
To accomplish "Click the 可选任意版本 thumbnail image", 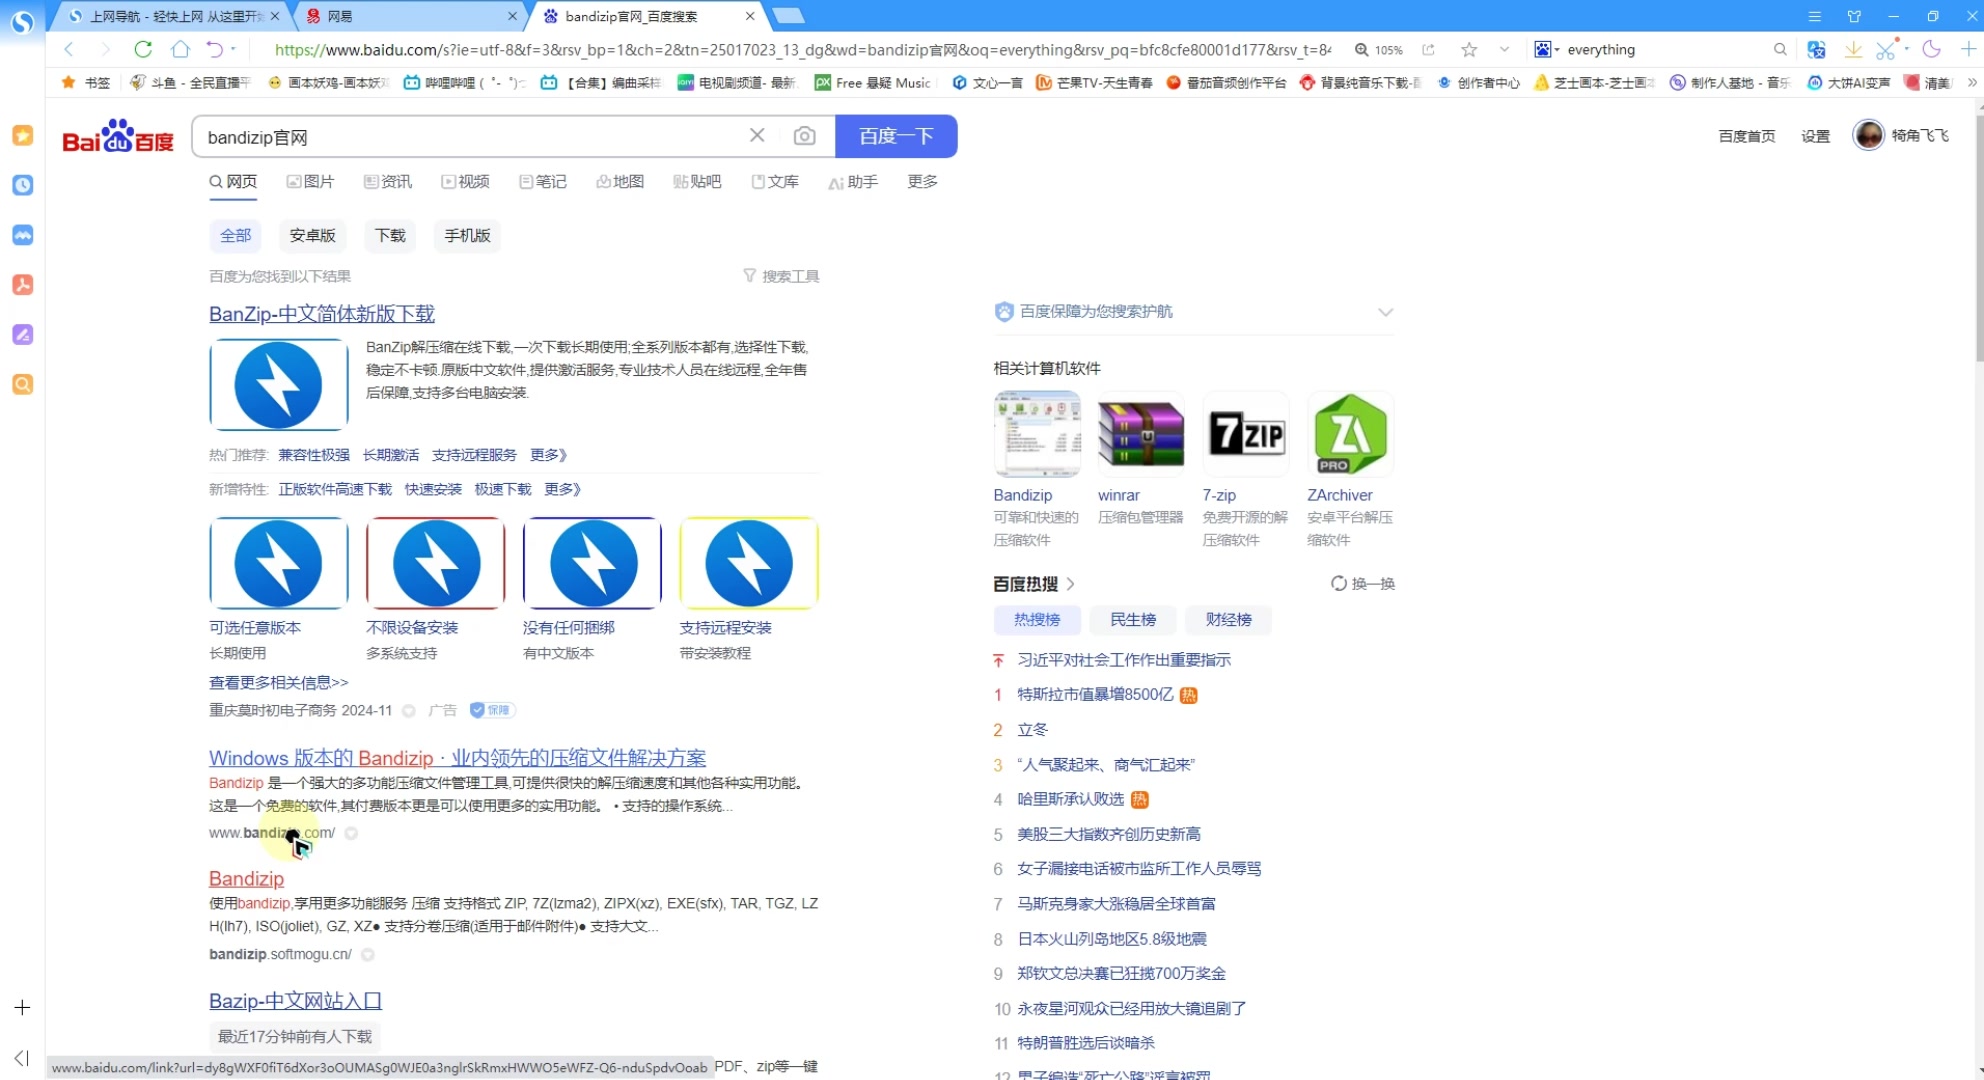I will tap(279, 563).
